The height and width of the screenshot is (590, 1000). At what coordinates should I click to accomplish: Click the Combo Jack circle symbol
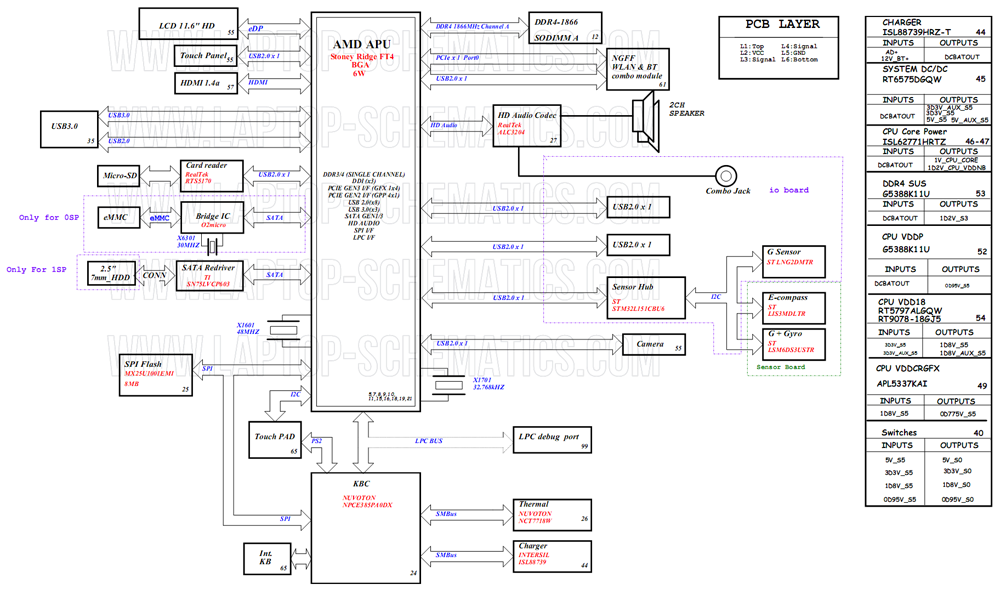pyautogui.click(x=726, y=175)
